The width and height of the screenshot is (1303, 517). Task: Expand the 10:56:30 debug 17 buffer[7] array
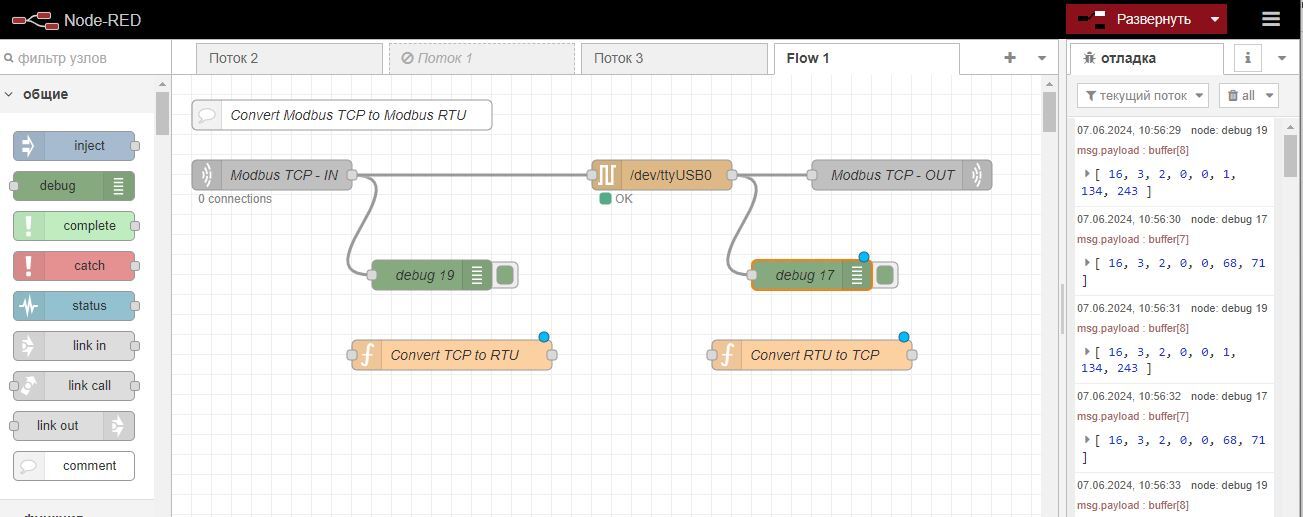click(1087, 263)
